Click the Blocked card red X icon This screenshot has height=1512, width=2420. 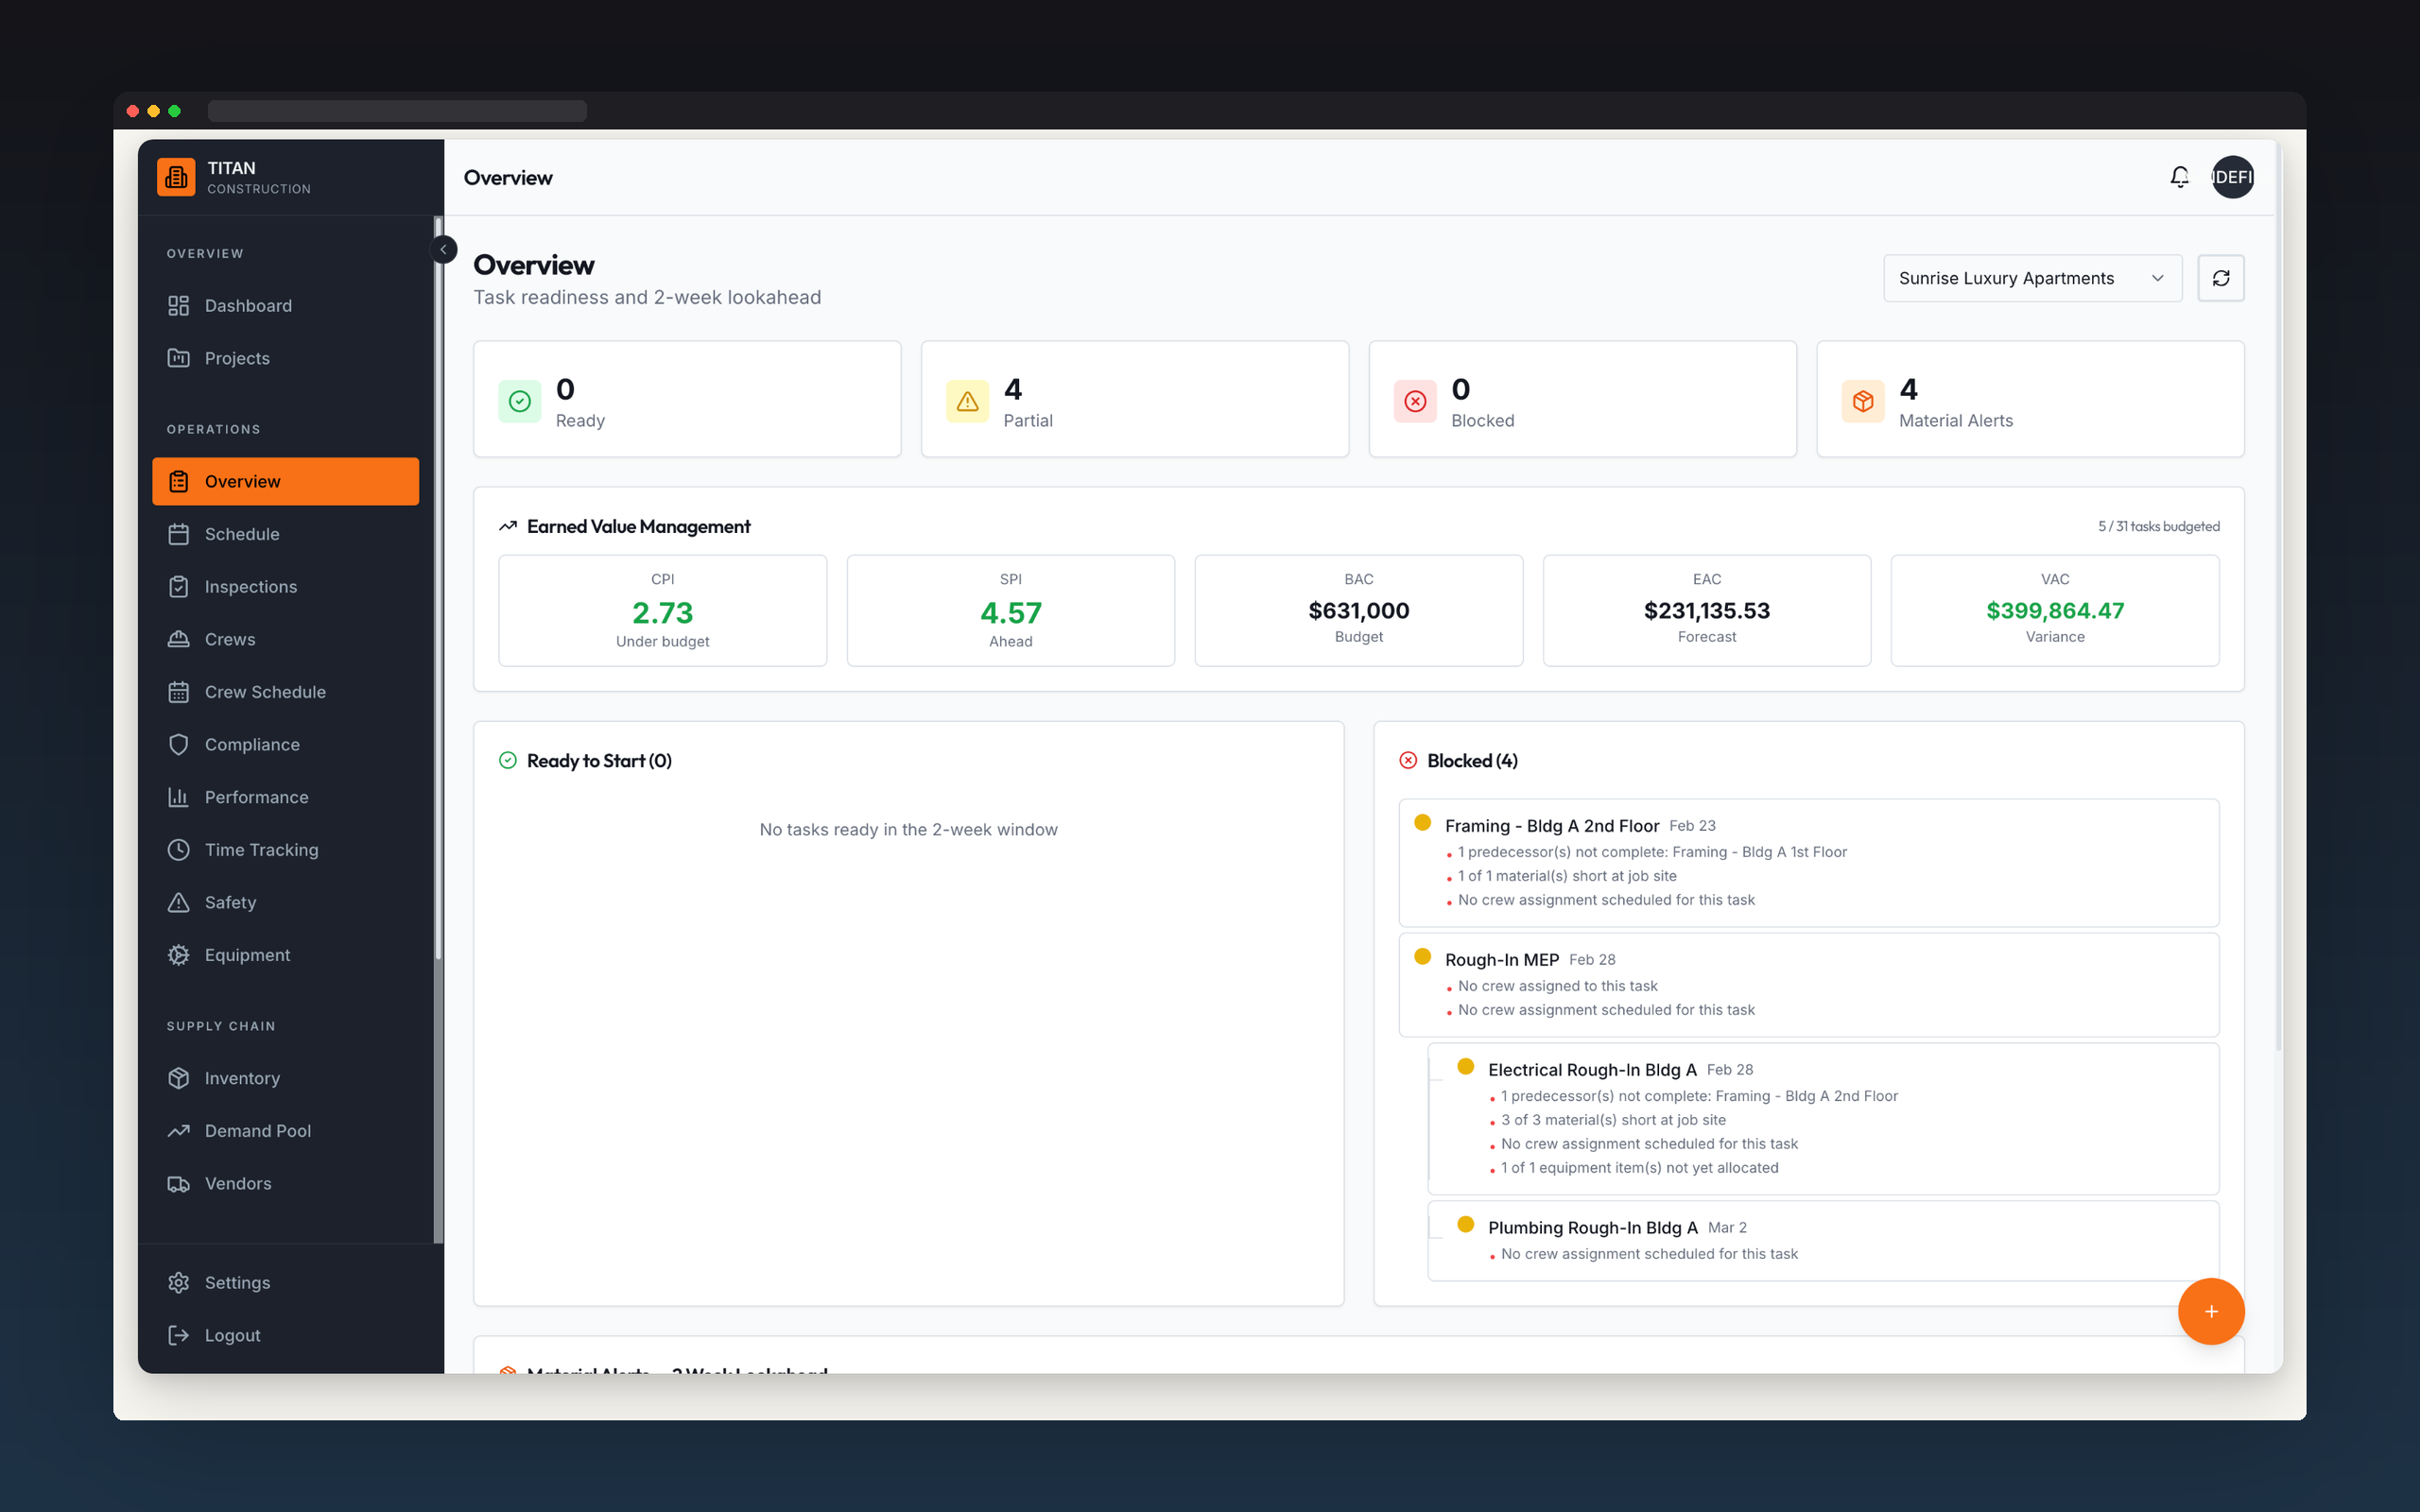pos(1415,401)
